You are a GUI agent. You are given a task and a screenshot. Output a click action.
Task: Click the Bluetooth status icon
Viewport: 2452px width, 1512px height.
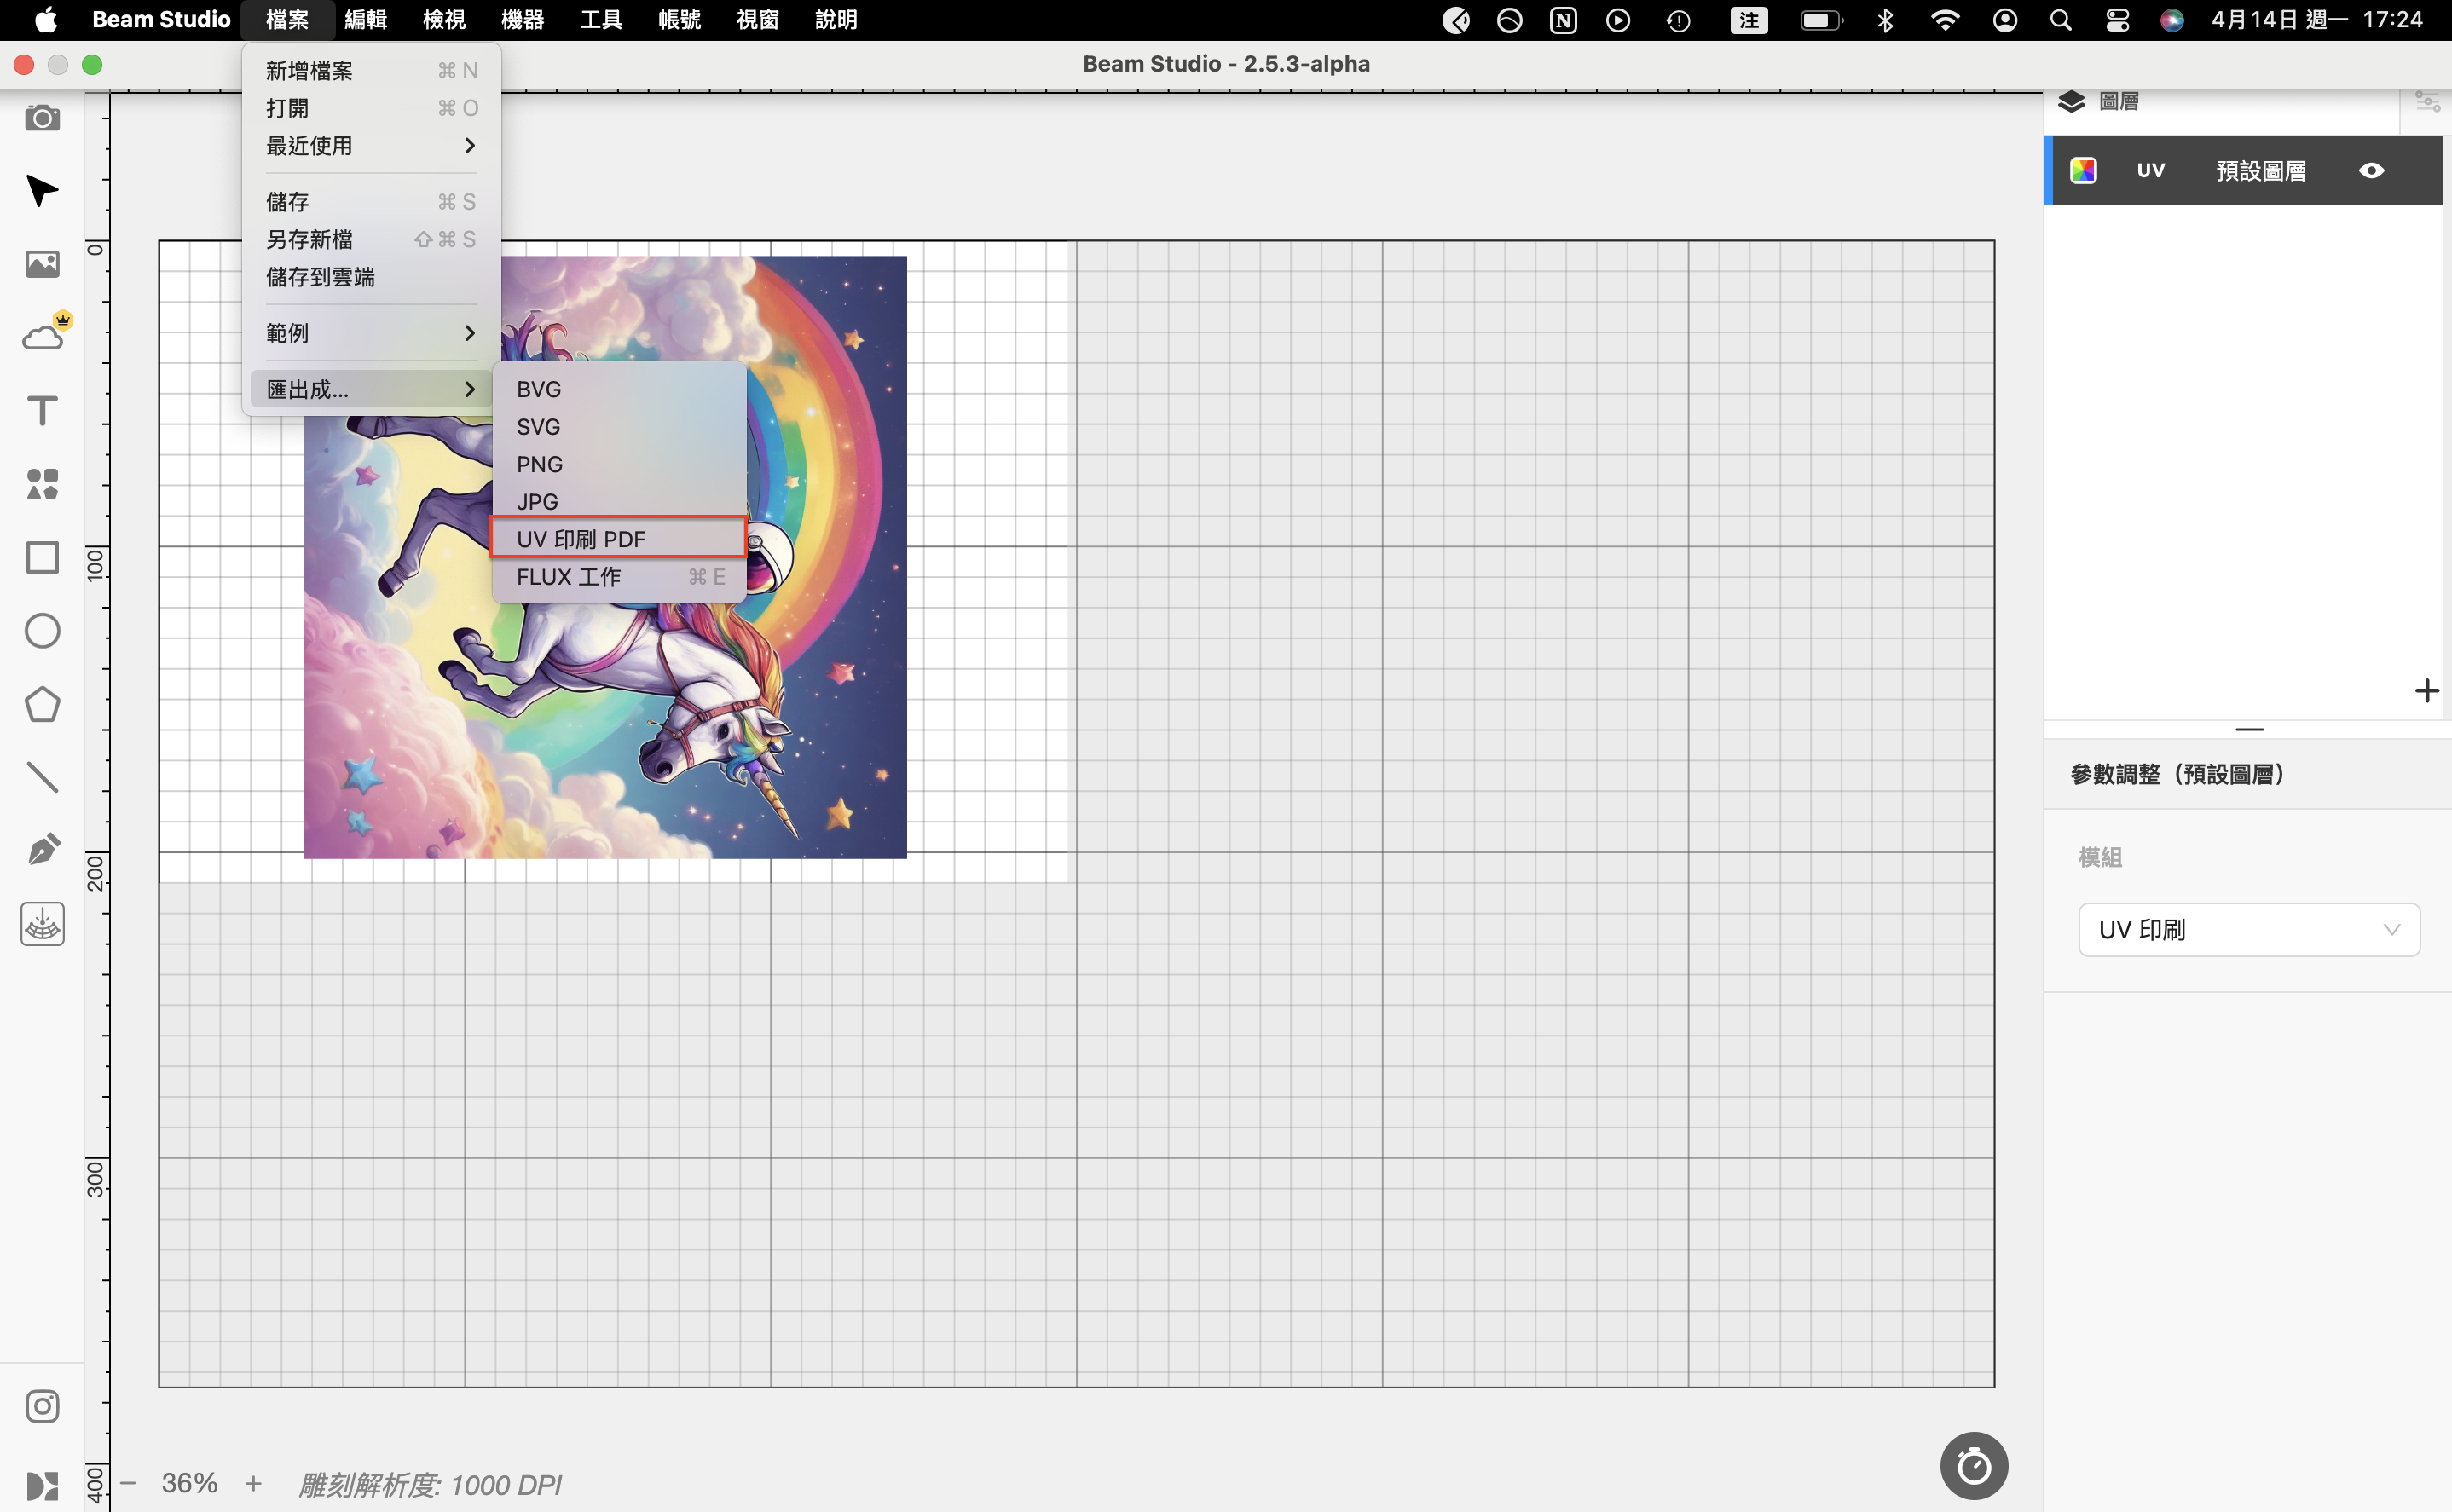[x=1885, y=20]
